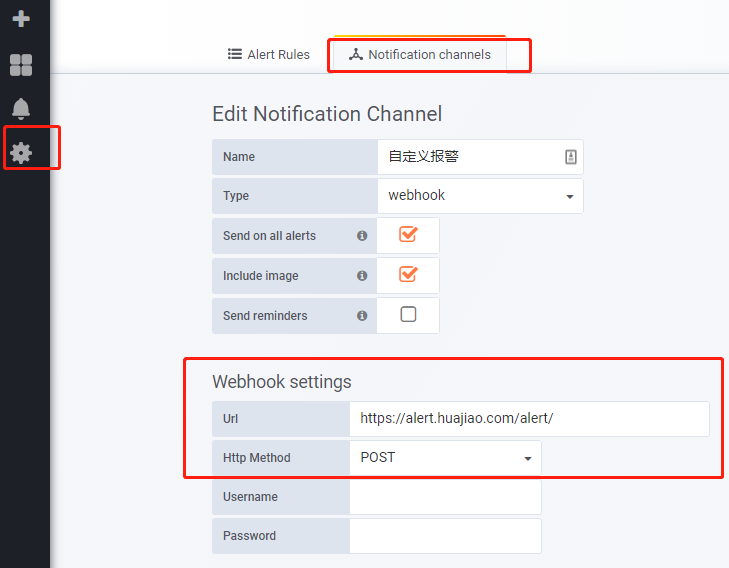729x568 pixels.
Task: Uncheck the Include image checkbox
Action: tap(408, 274)
